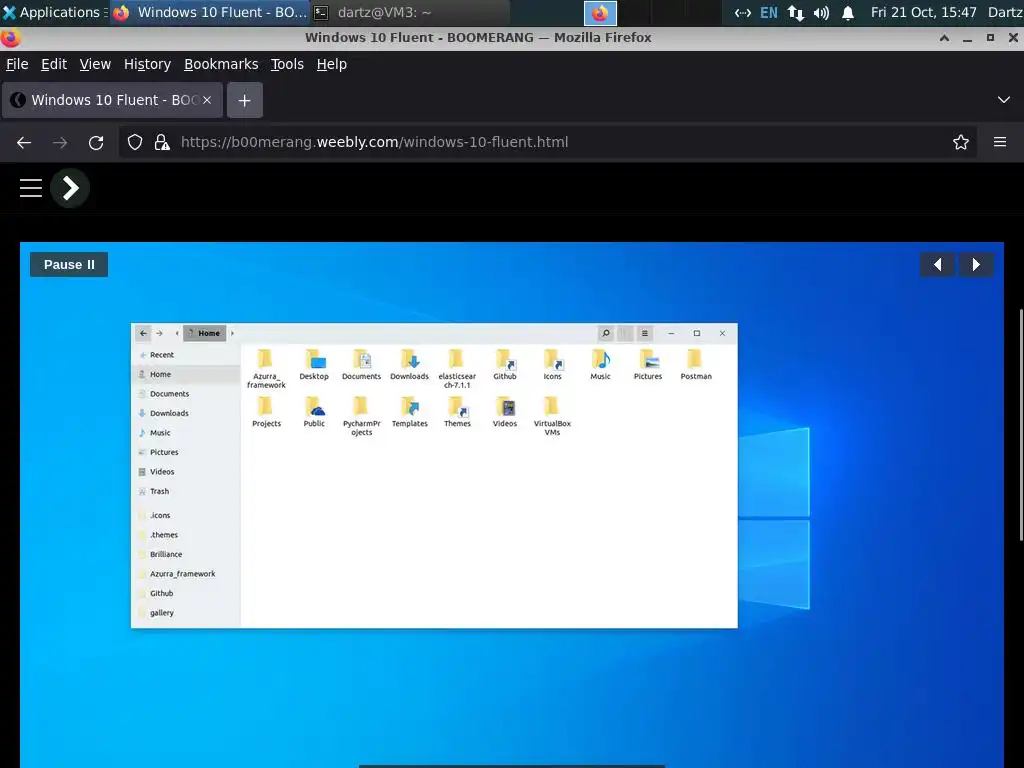Viewport: 1024px width, 768px height.
Task: Open the tracking protection shield
Action: pos(135,142)
